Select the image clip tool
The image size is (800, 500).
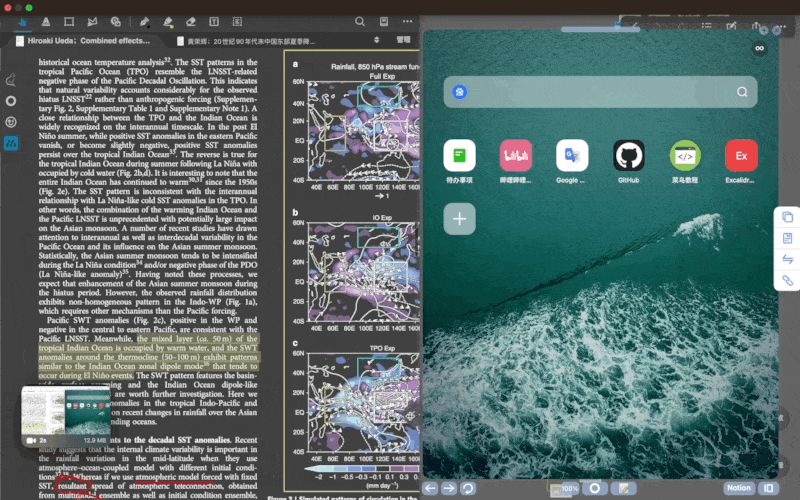(x=116, y=21)
